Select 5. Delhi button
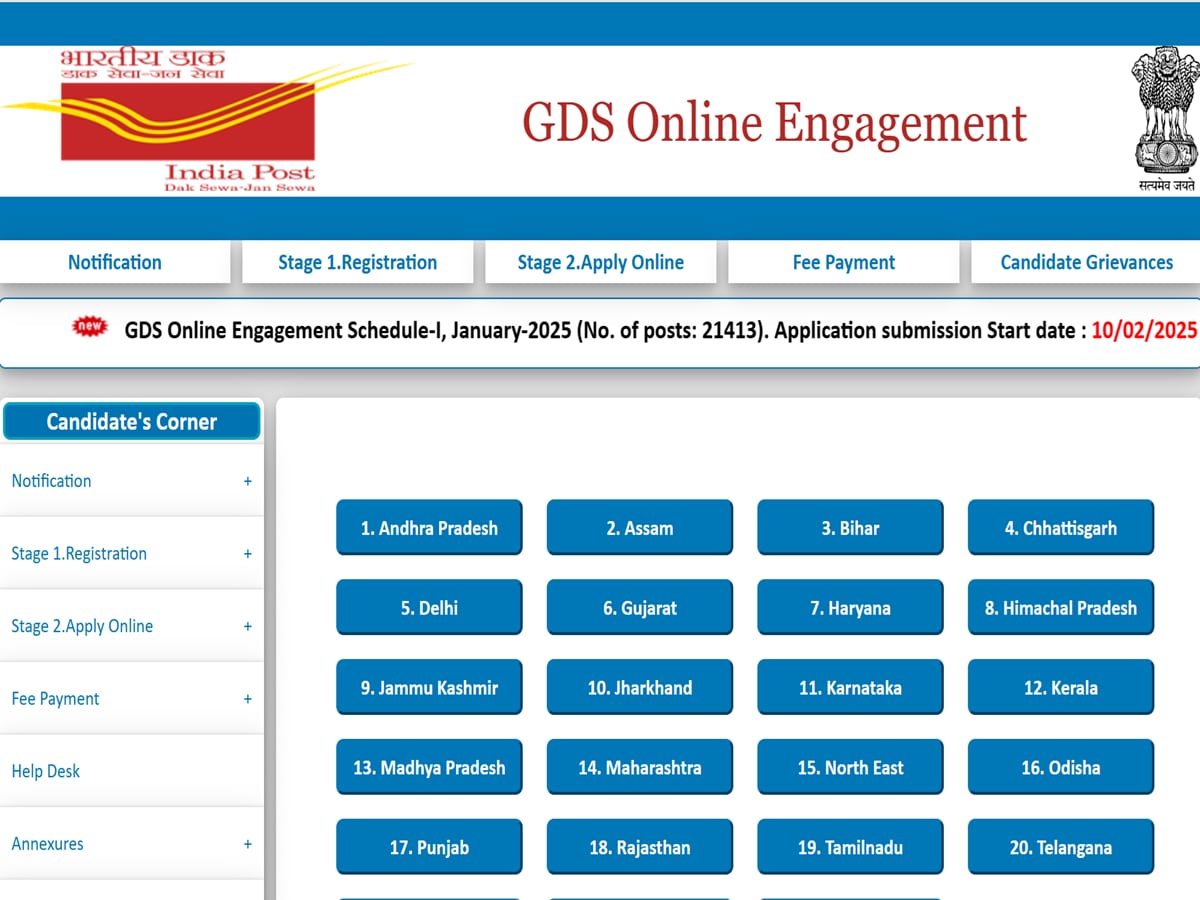 [429, 607]
